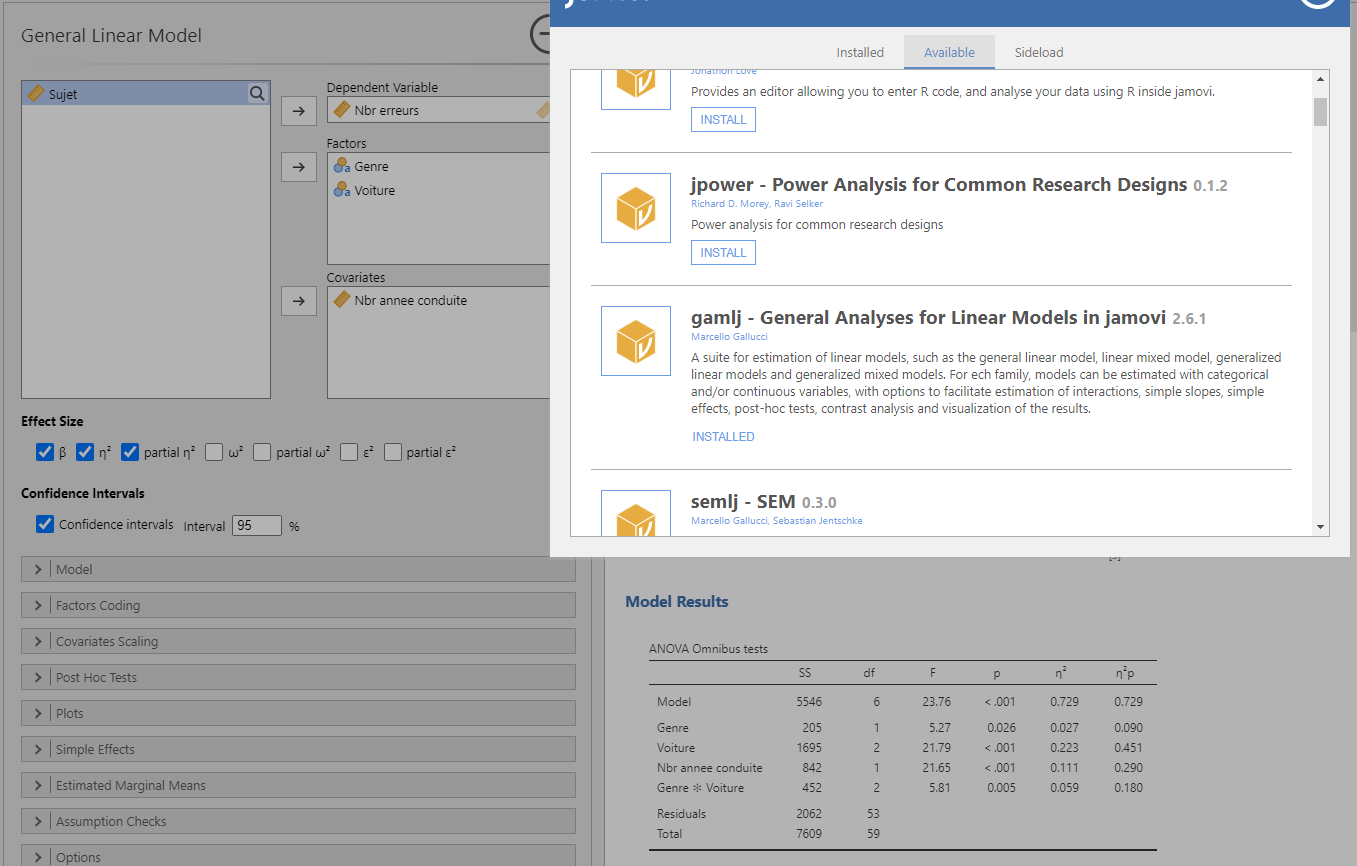Click arrow button to assign Covariates

pos(298,300)
